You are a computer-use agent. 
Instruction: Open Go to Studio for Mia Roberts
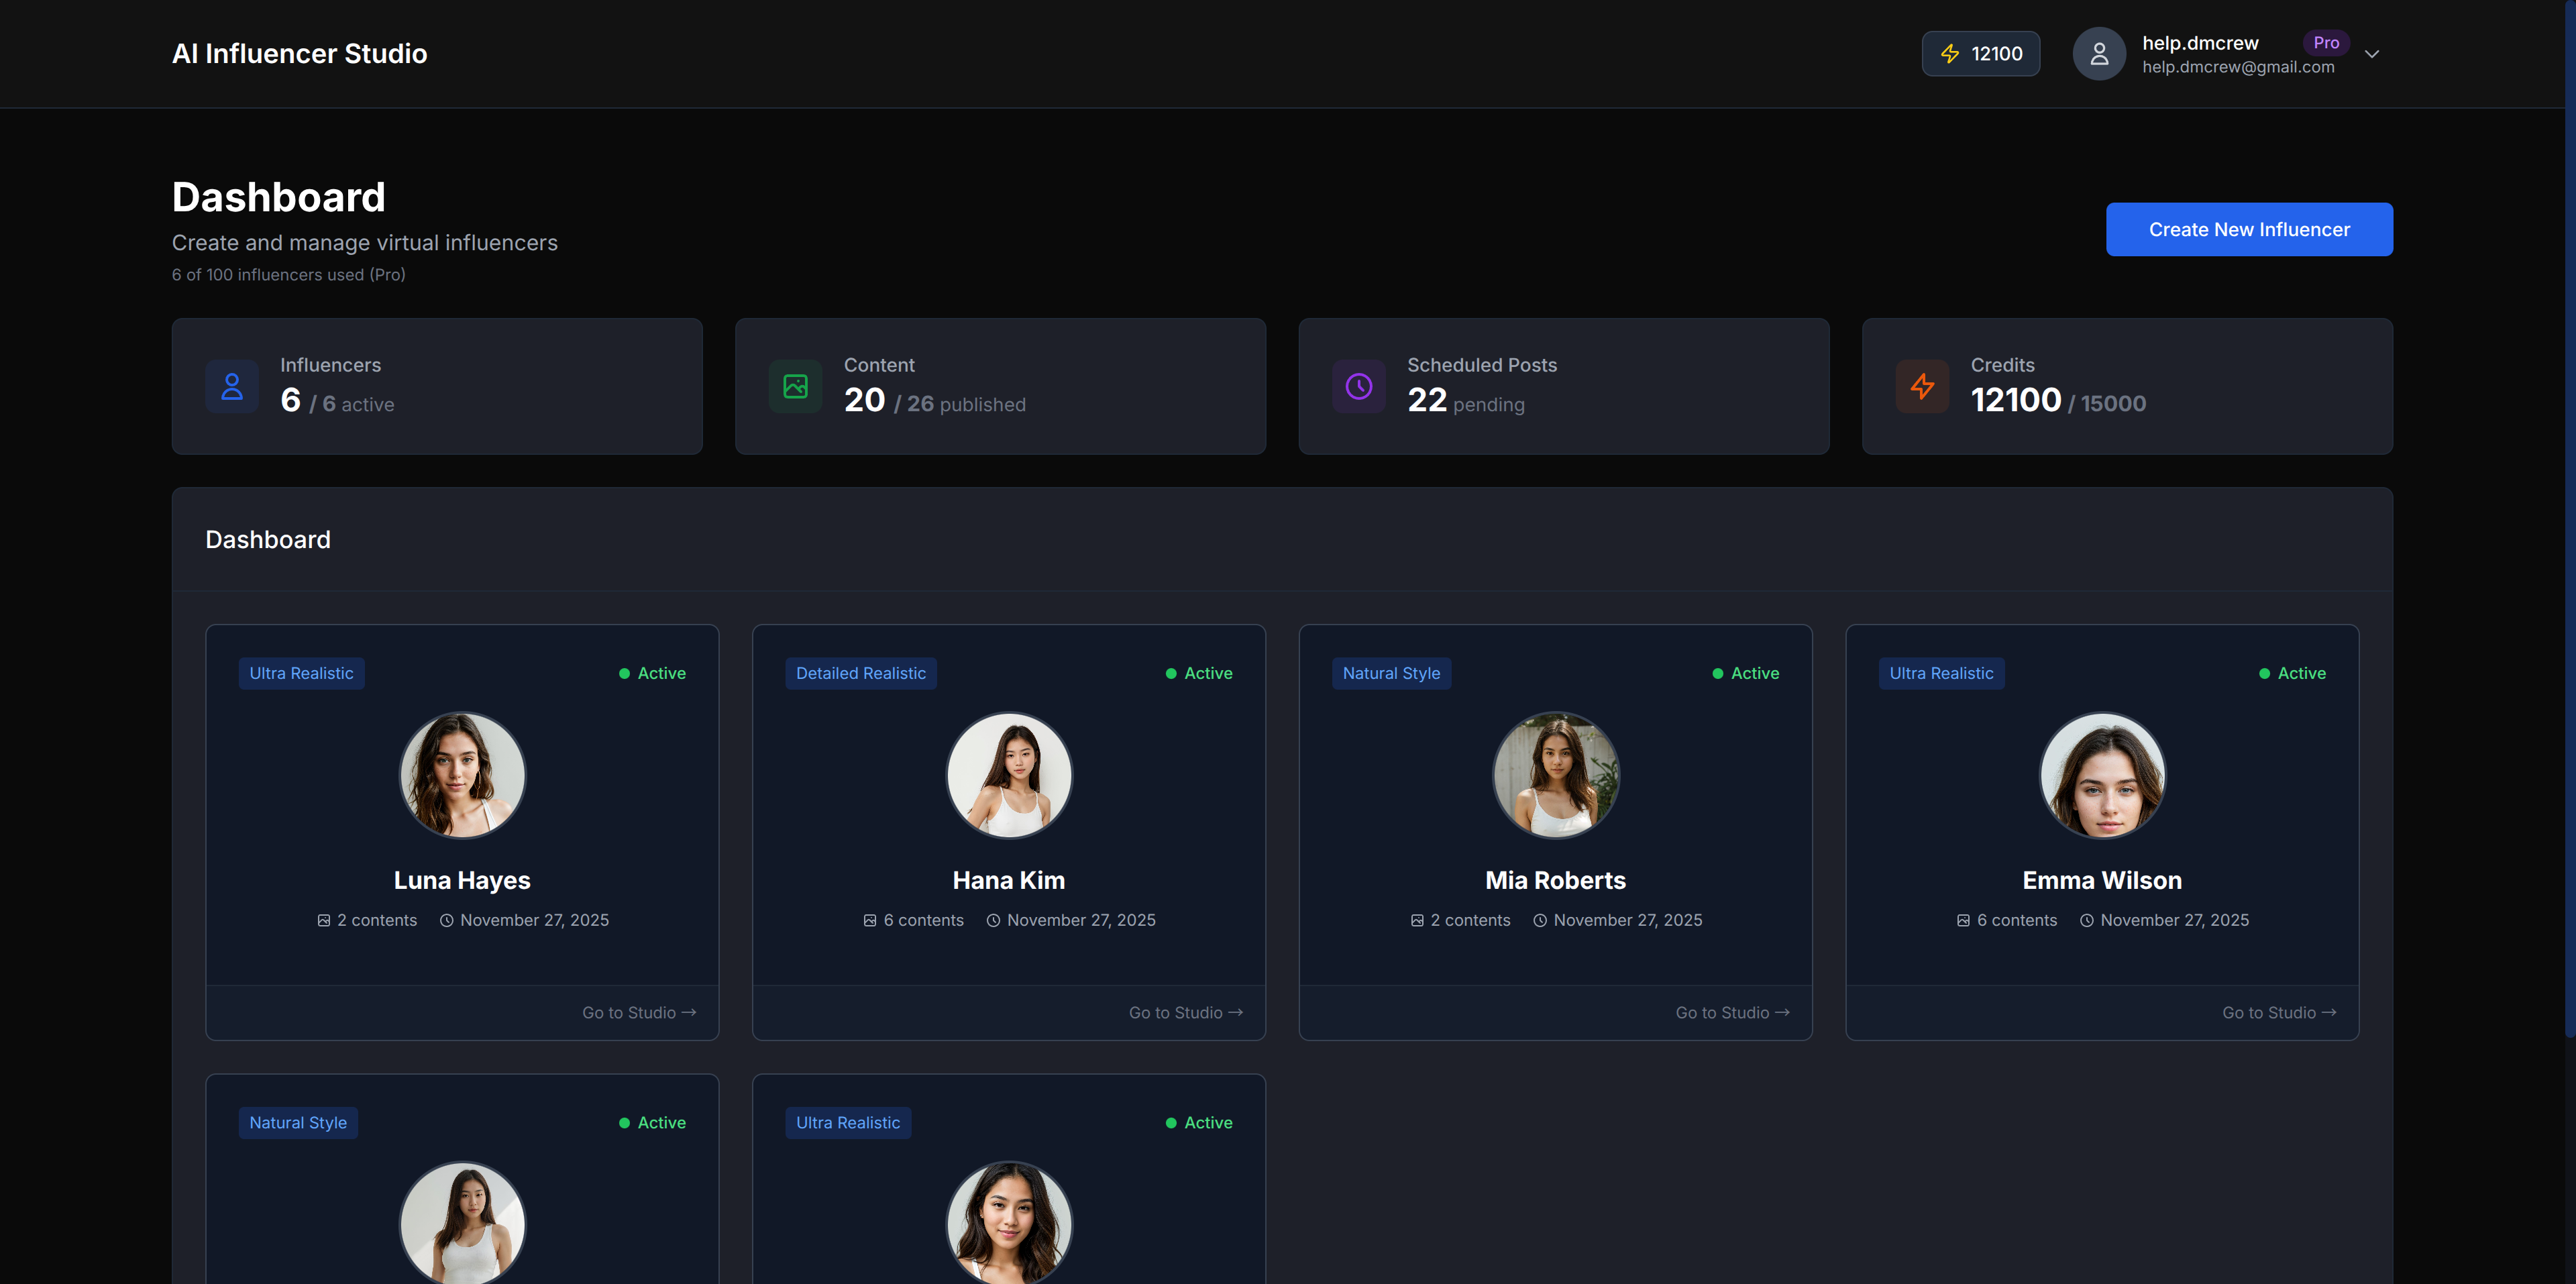[1732, 1012]
